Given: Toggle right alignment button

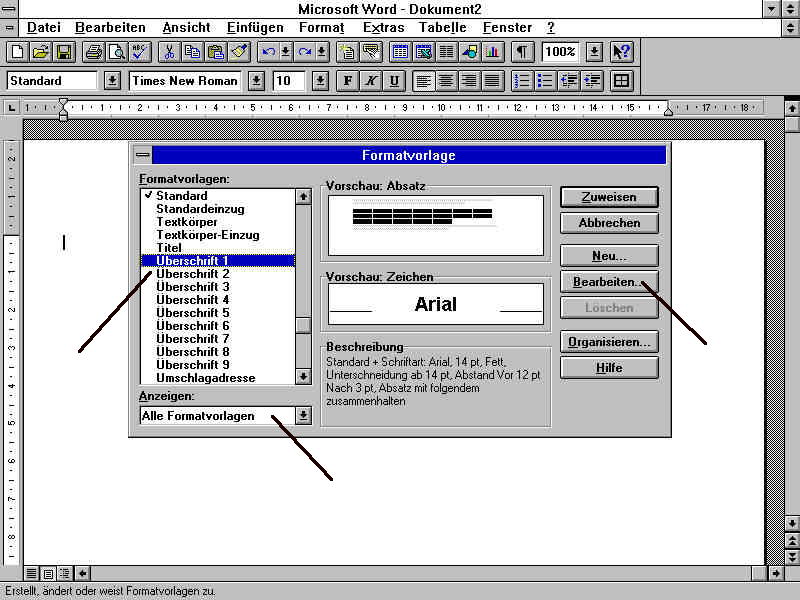Looking at the screenshot, I should [469, 81].
